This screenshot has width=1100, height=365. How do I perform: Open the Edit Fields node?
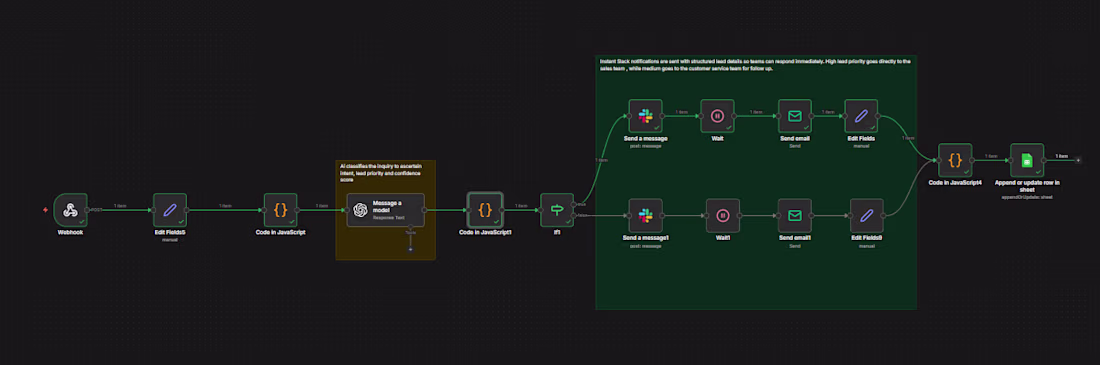click(x=861, y=116)
